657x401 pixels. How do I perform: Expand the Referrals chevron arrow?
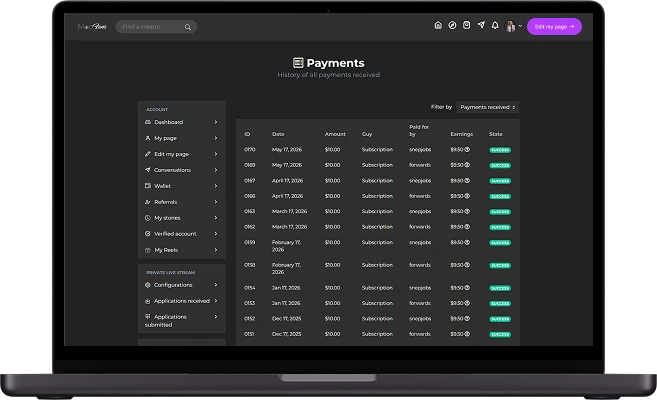216,202
